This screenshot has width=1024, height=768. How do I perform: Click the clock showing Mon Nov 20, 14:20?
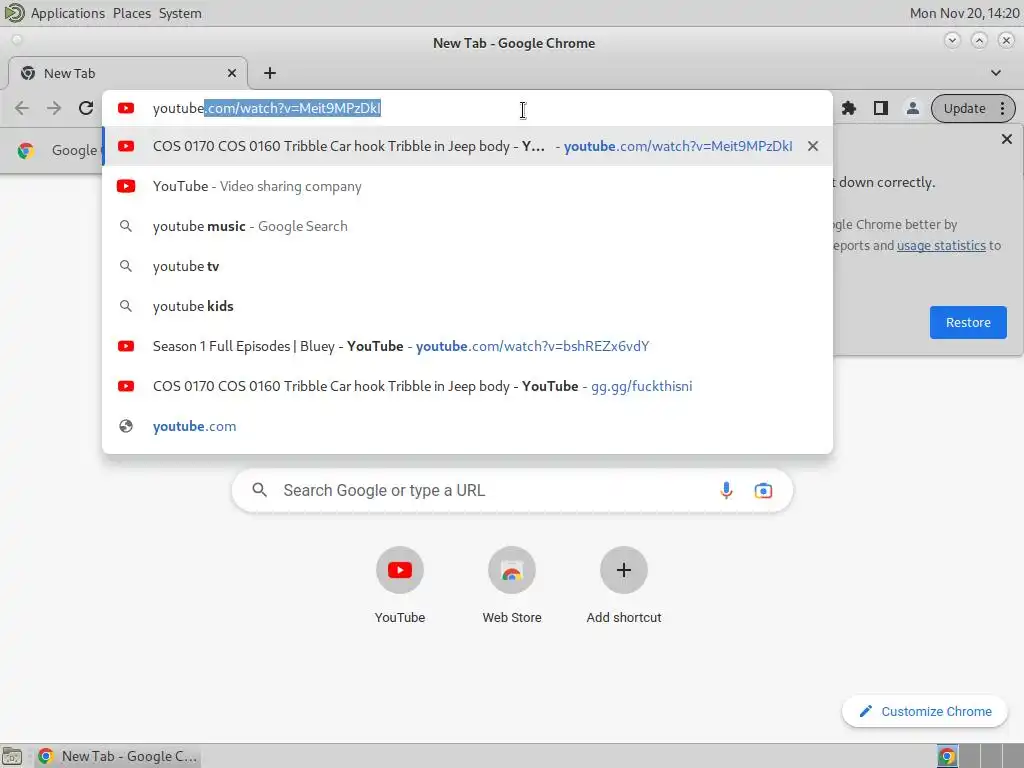965,13
